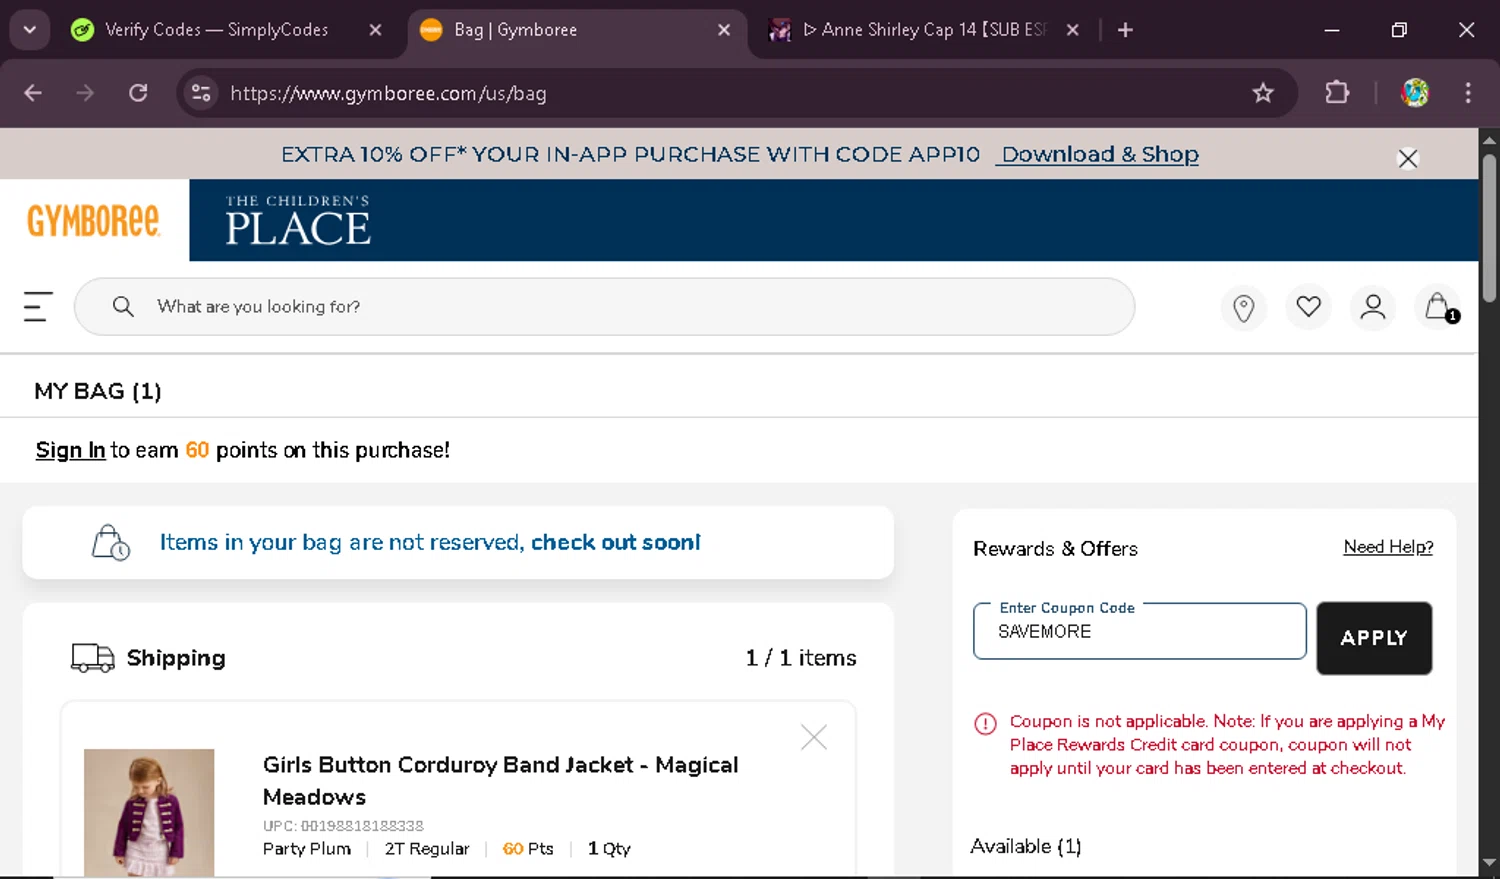Open a new browser tab
Screen dimensions: 1500x879
point(1125,30)
